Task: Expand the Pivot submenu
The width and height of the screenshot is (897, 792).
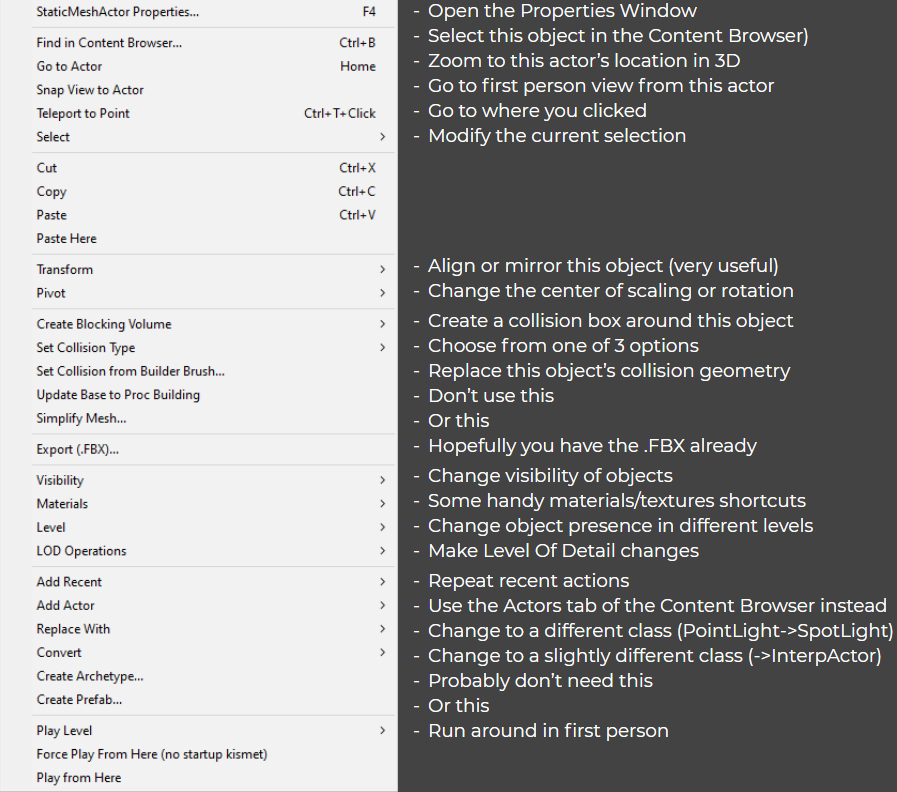Action: pyautogui.click(x=50, y=293)
